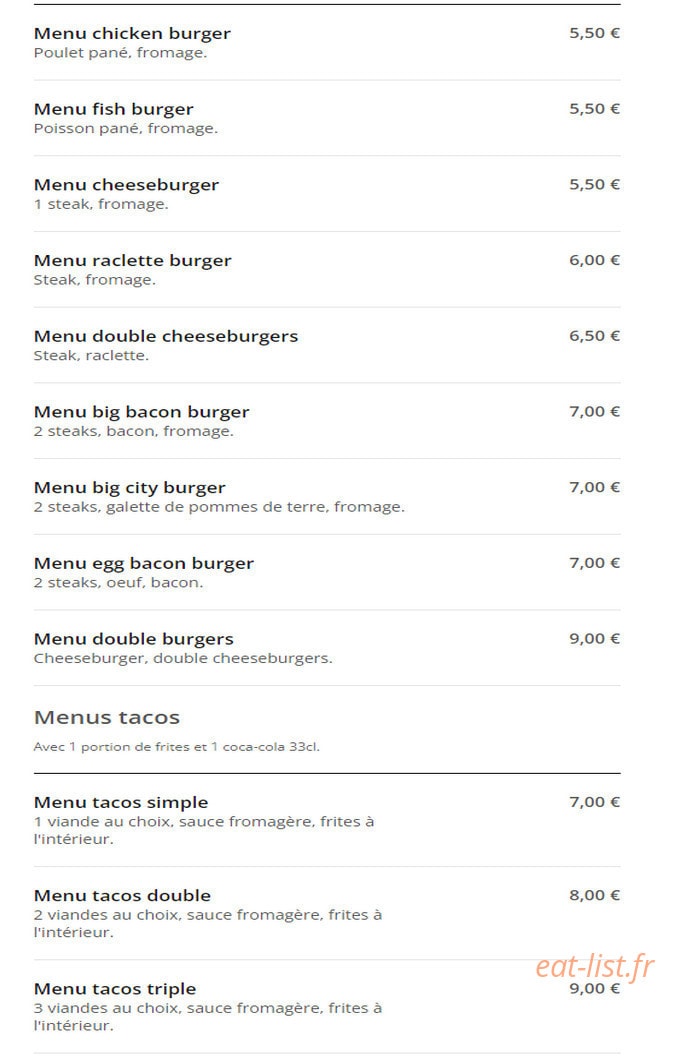Click the tacos section frites and coca-cola note
687x1064 pixels.
pos(177,746)
